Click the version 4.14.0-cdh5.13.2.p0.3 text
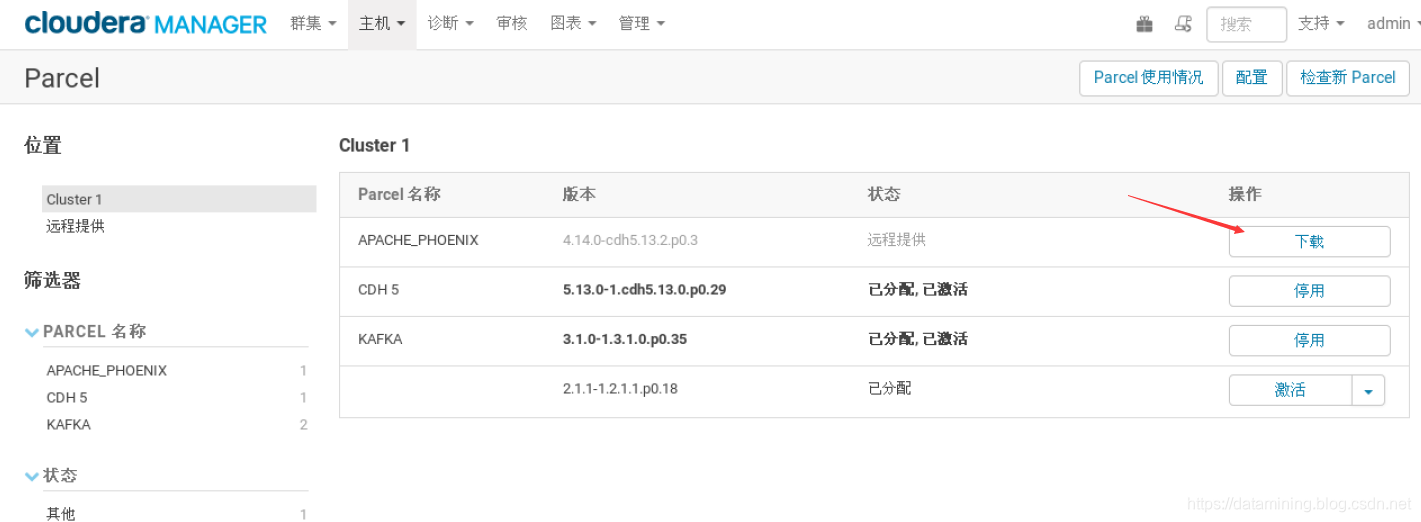The width and height of the screenshot is (1421, 522). [x=630, y=240]
